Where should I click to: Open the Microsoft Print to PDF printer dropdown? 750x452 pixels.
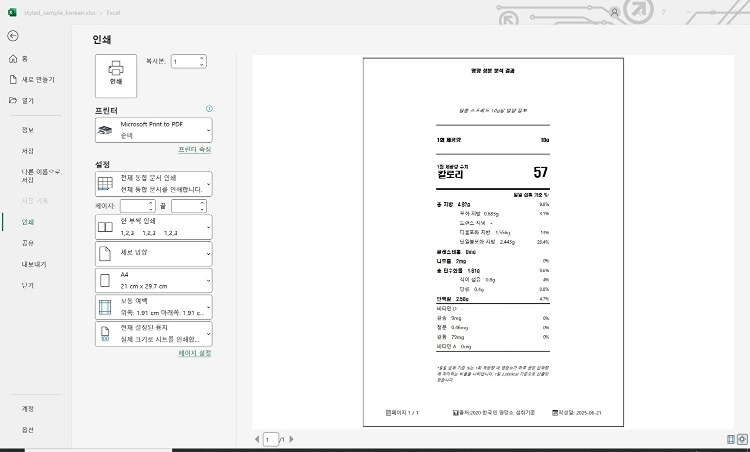tap(153, 130)
